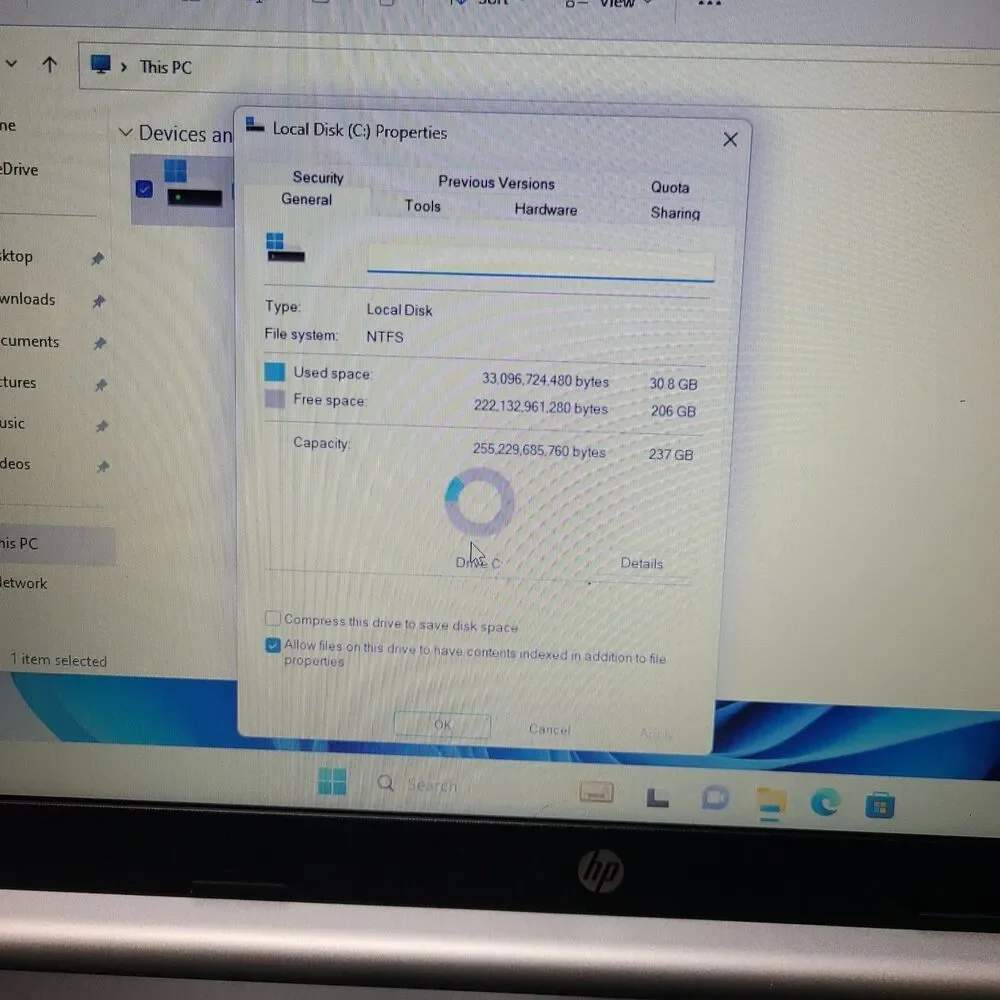The width and height of the screenshot is (1000, 1000).
Task: Open the recent locations dropdown arrow
Action: point(11,63)
